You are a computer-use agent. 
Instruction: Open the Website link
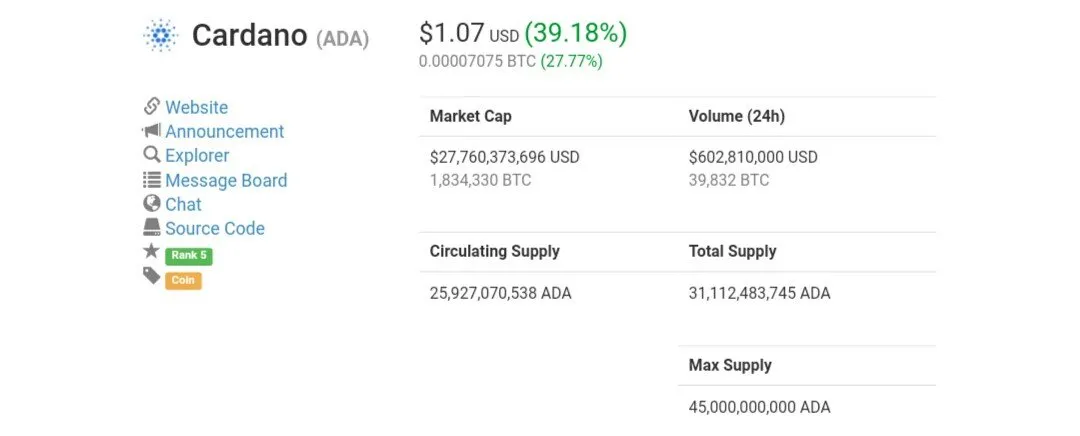tap(196, 107)
